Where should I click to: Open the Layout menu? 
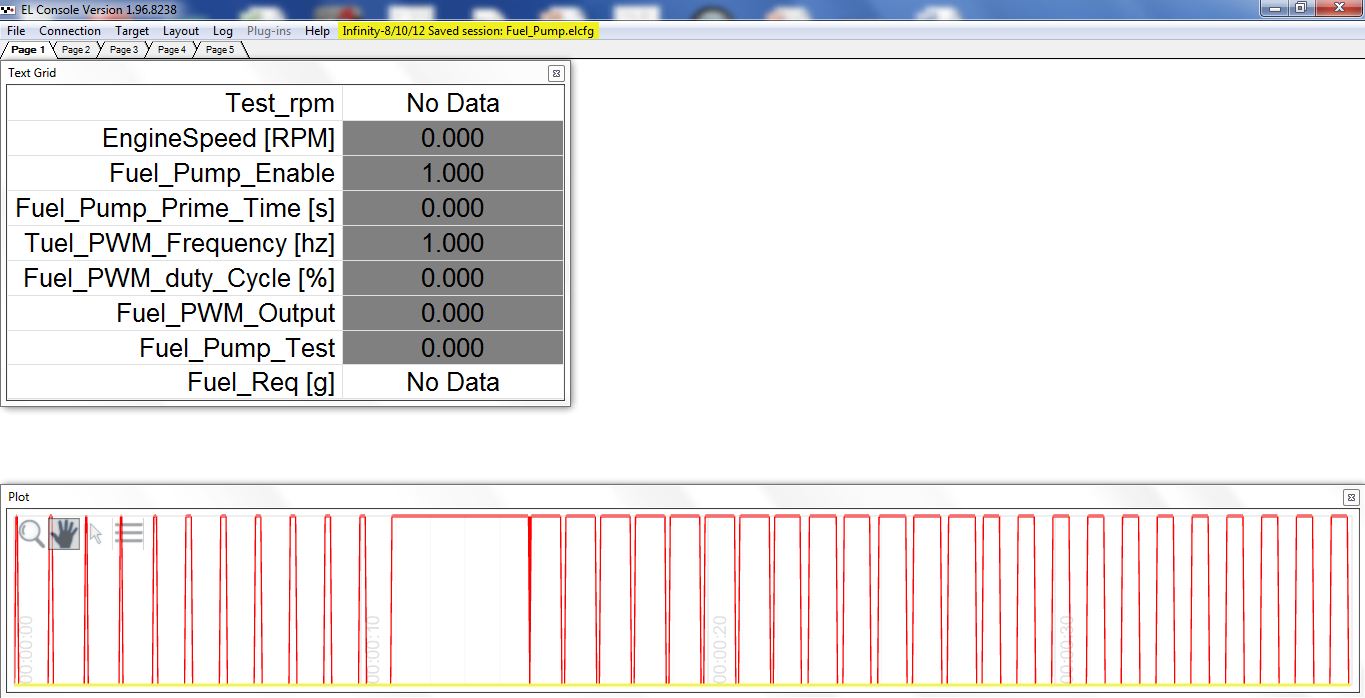[181, 31]
